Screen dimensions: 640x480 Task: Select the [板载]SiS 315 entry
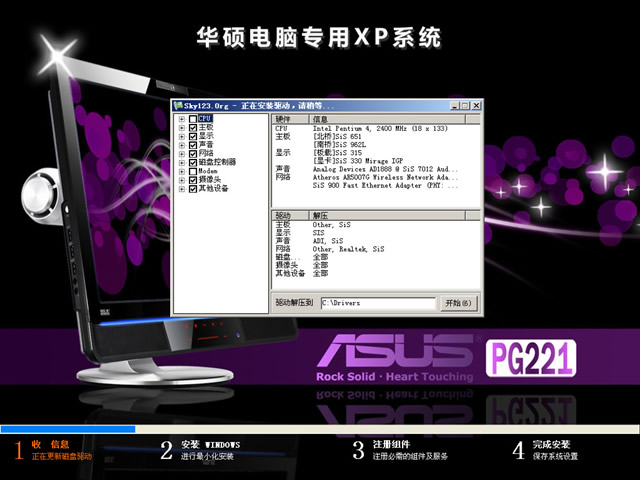coord(337,153)
